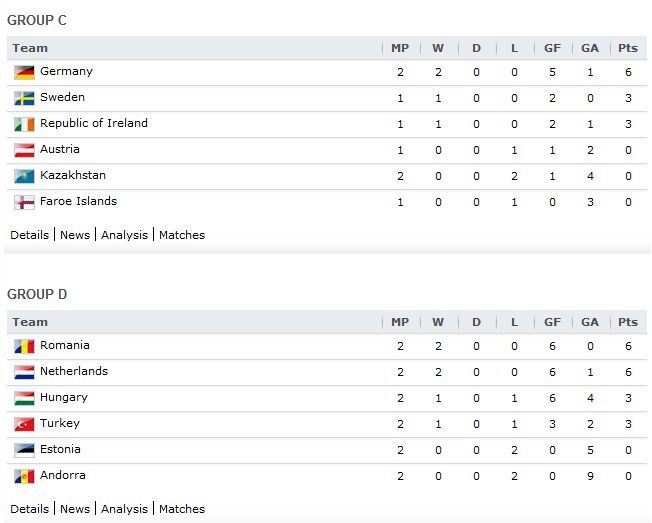The width and height of the screenshot is (652, 523).
Task: Sort Group C by Pts column
Action: (628, 48)
